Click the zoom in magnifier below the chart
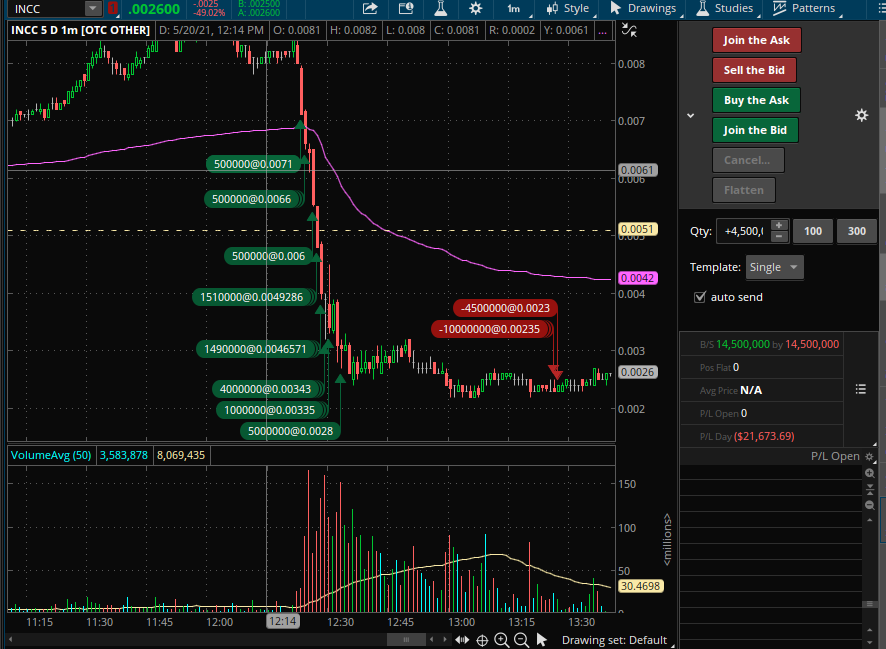The image size is (886, 649). pos(501,639)
